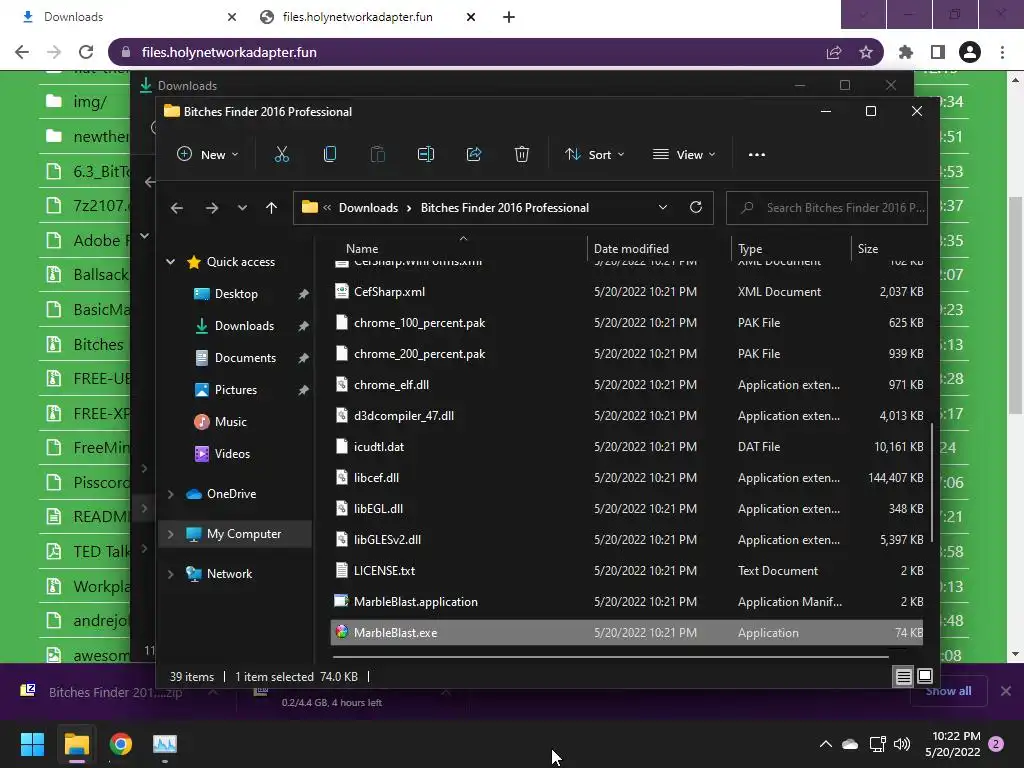This screenshot has height=768, width=1024.
Task: Select Downloads in the navigation pane
Action: click(244, 326)
